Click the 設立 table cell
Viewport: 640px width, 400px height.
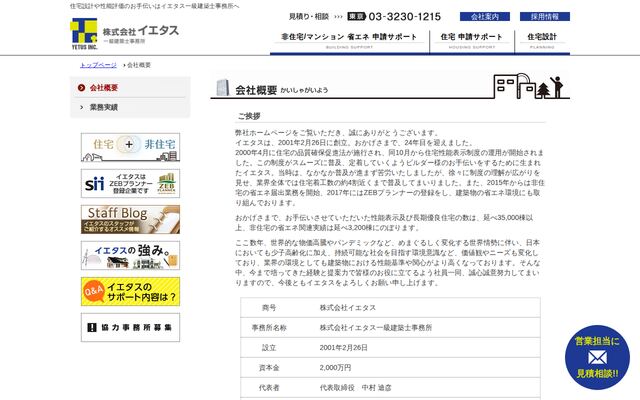(x=269, y=348)
